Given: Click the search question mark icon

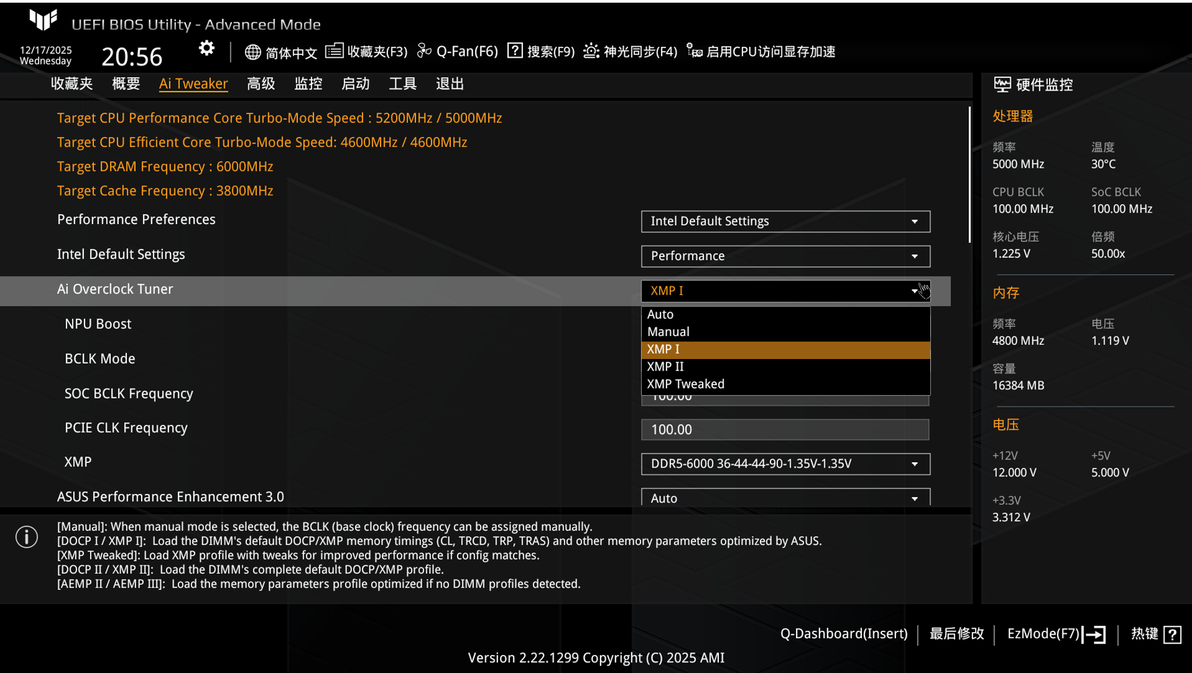Looking at the screenshot, I should point(515,51).
